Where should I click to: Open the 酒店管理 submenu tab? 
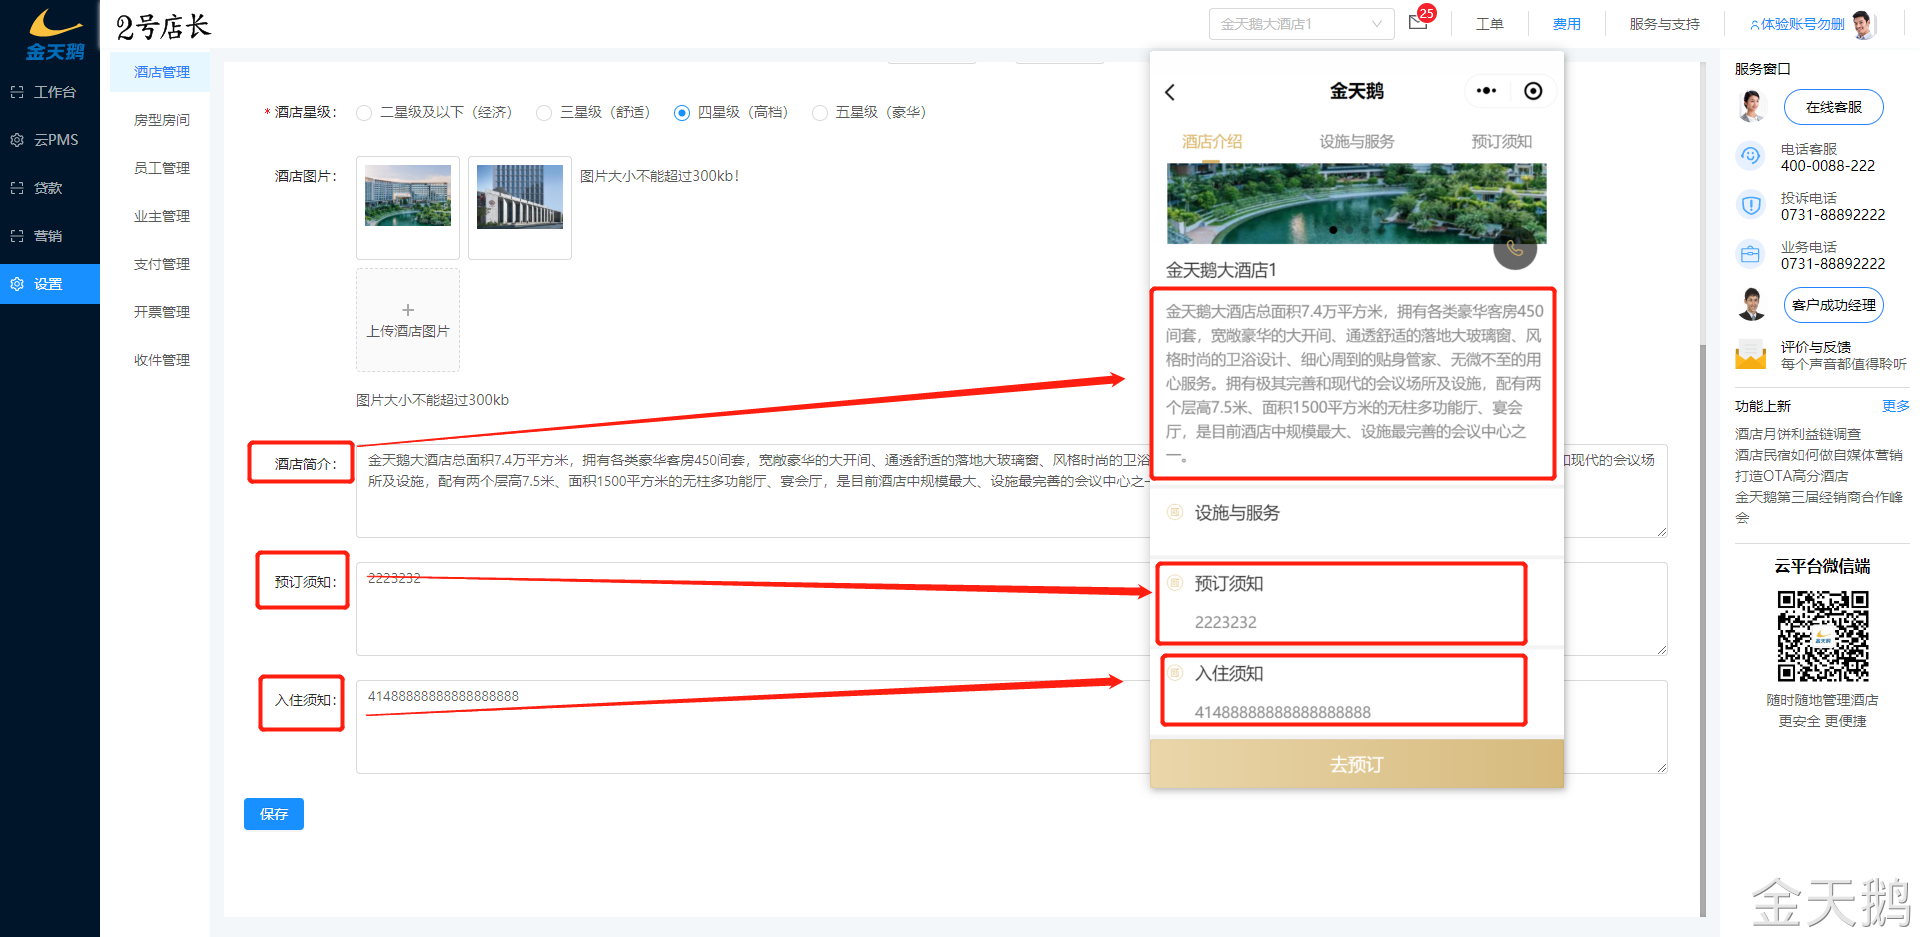tap(161, 72)
